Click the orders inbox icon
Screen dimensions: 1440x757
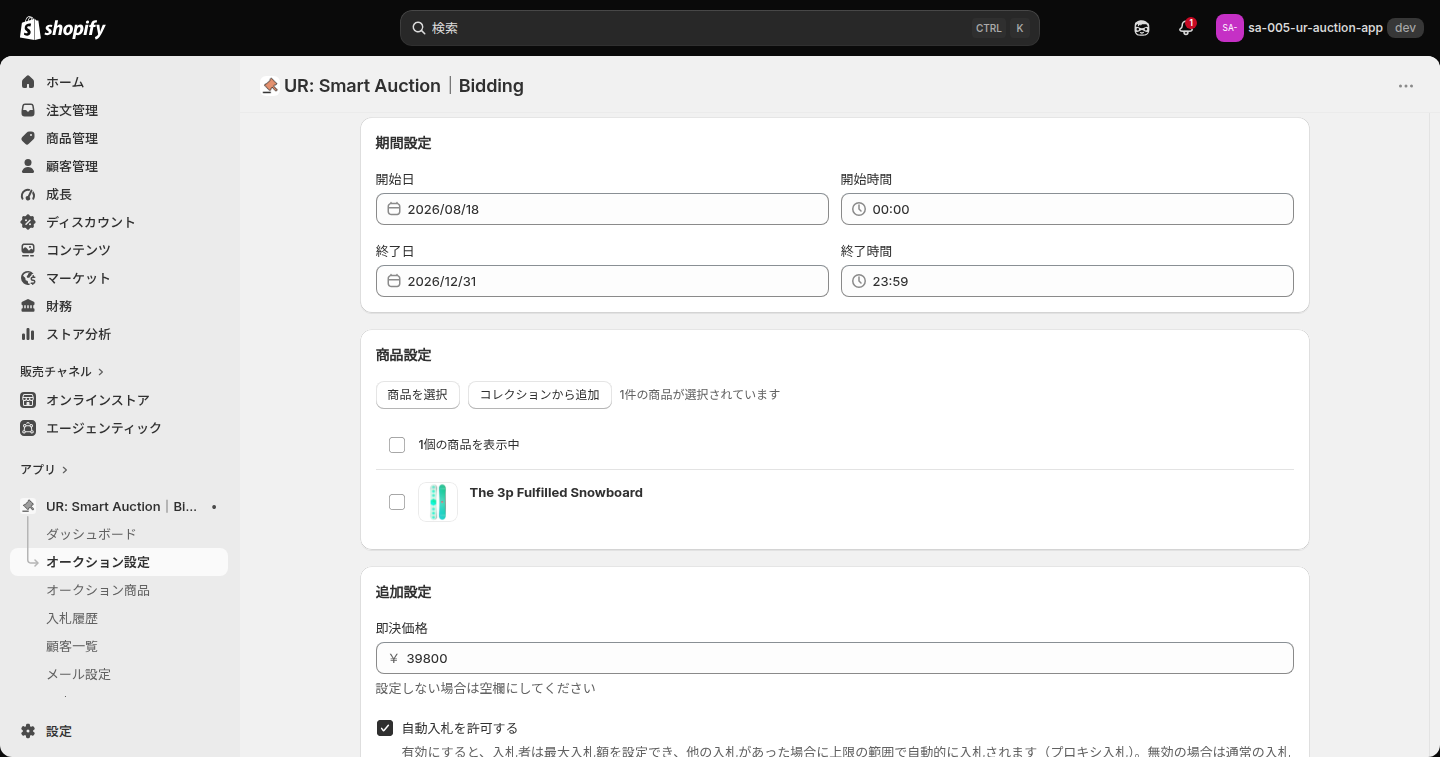[28, 110]
